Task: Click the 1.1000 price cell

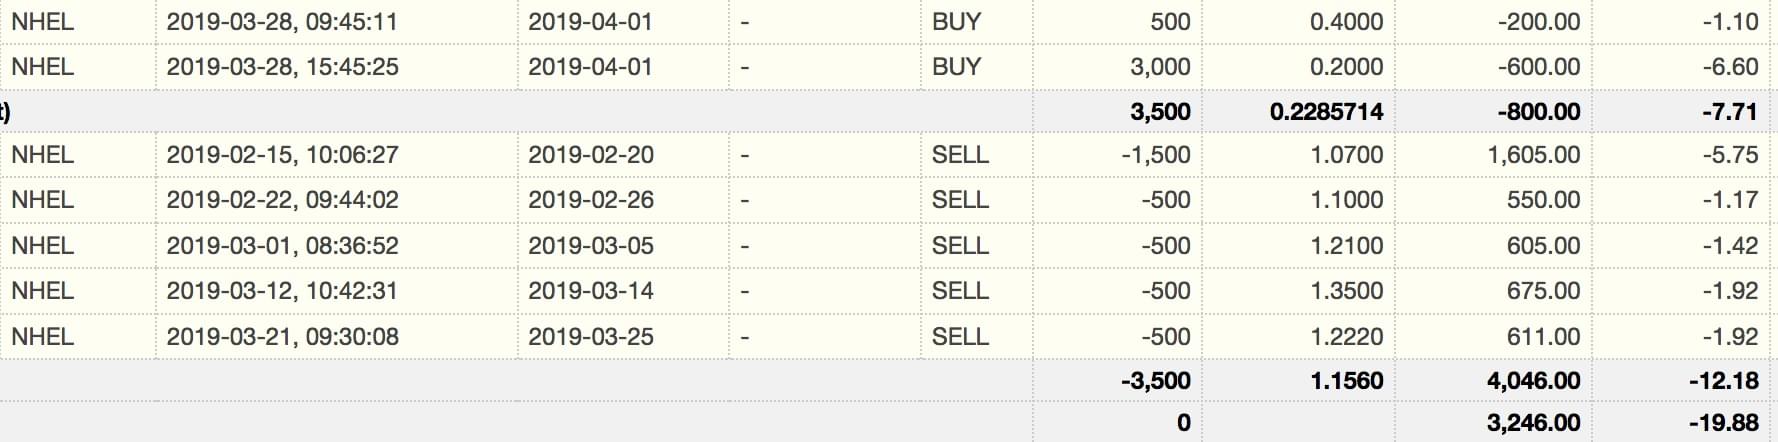Action: (1346, 200)
